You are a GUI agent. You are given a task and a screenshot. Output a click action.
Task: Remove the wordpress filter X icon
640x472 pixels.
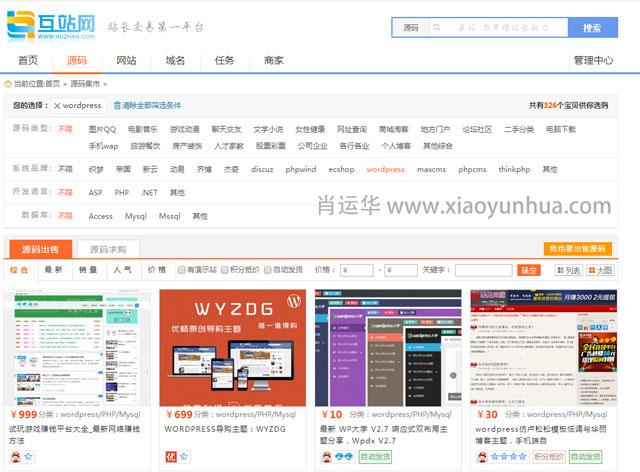[57, 105]
